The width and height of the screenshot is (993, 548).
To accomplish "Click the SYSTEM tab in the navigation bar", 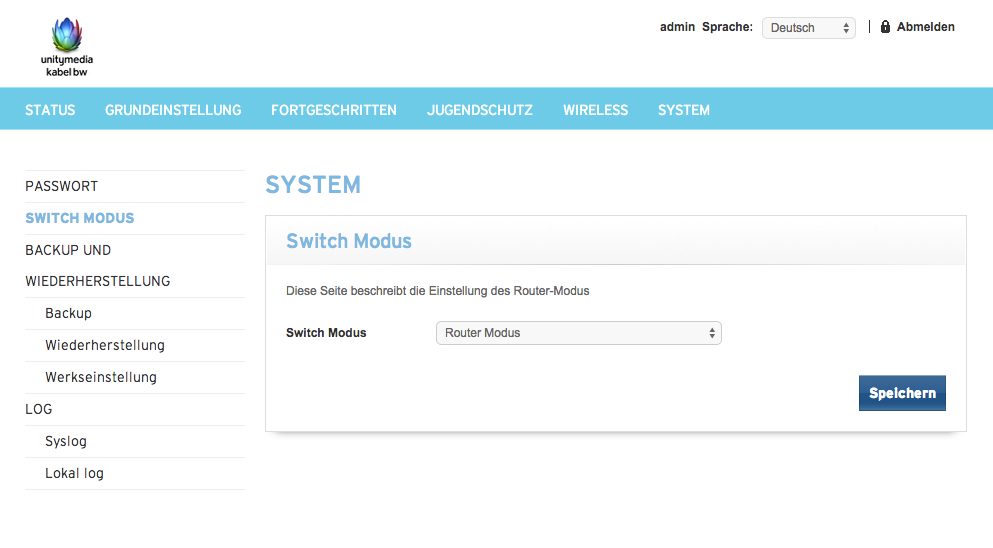I will pos(684,110).
